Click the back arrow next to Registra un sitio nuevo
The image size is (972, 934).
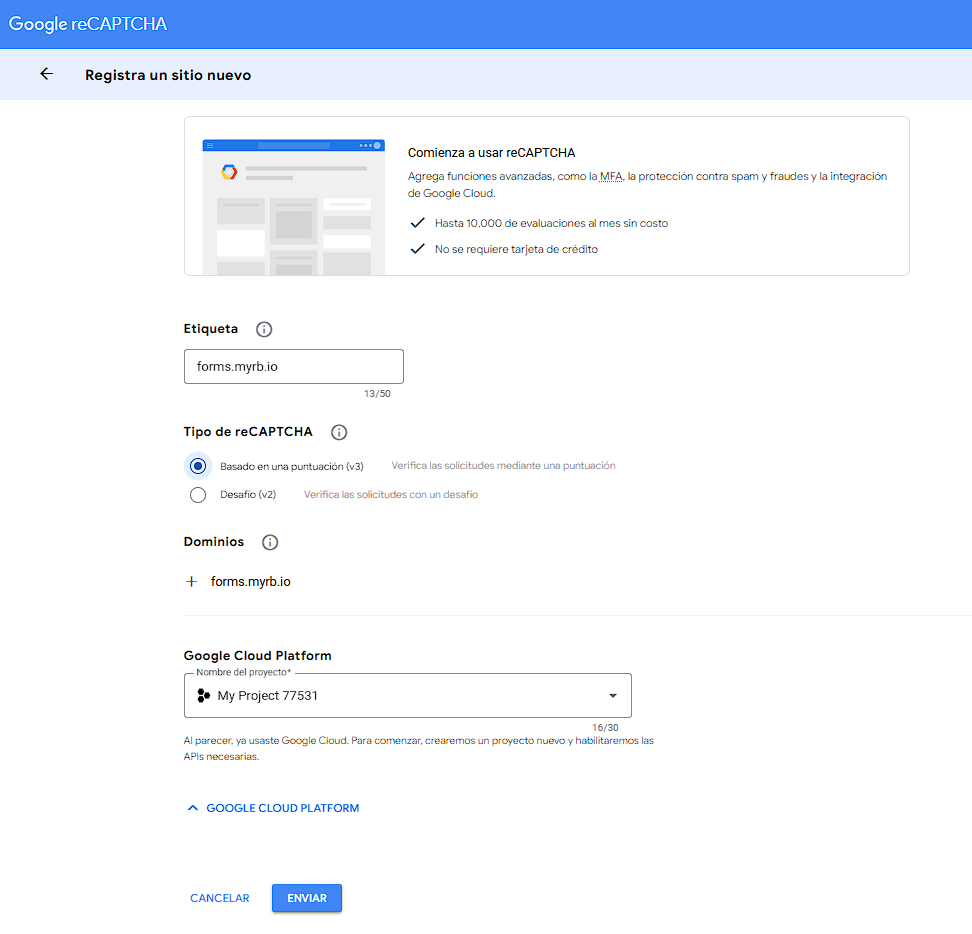46,74
